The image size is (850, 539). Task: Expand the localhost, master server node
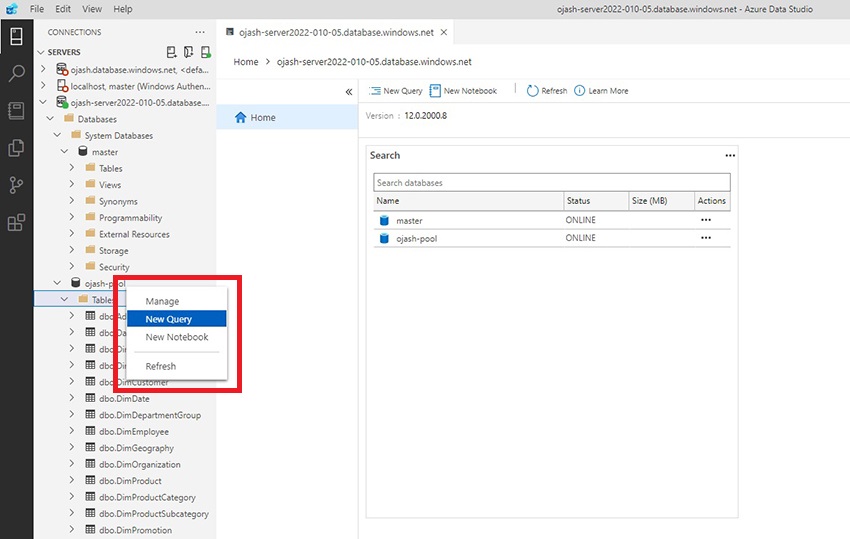(43, 85)
